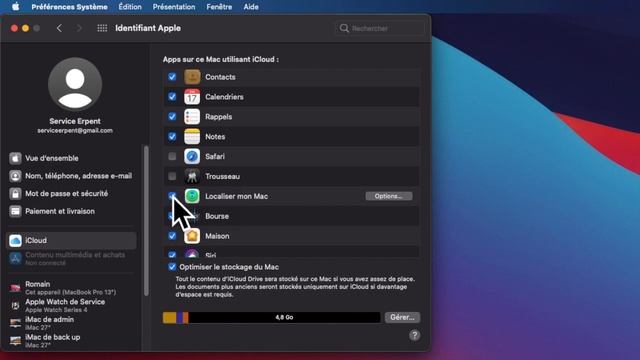Open help with the question mark
The width and height of the screenshot is (640, 360).
pyautogui.click(x=415, y=336)
